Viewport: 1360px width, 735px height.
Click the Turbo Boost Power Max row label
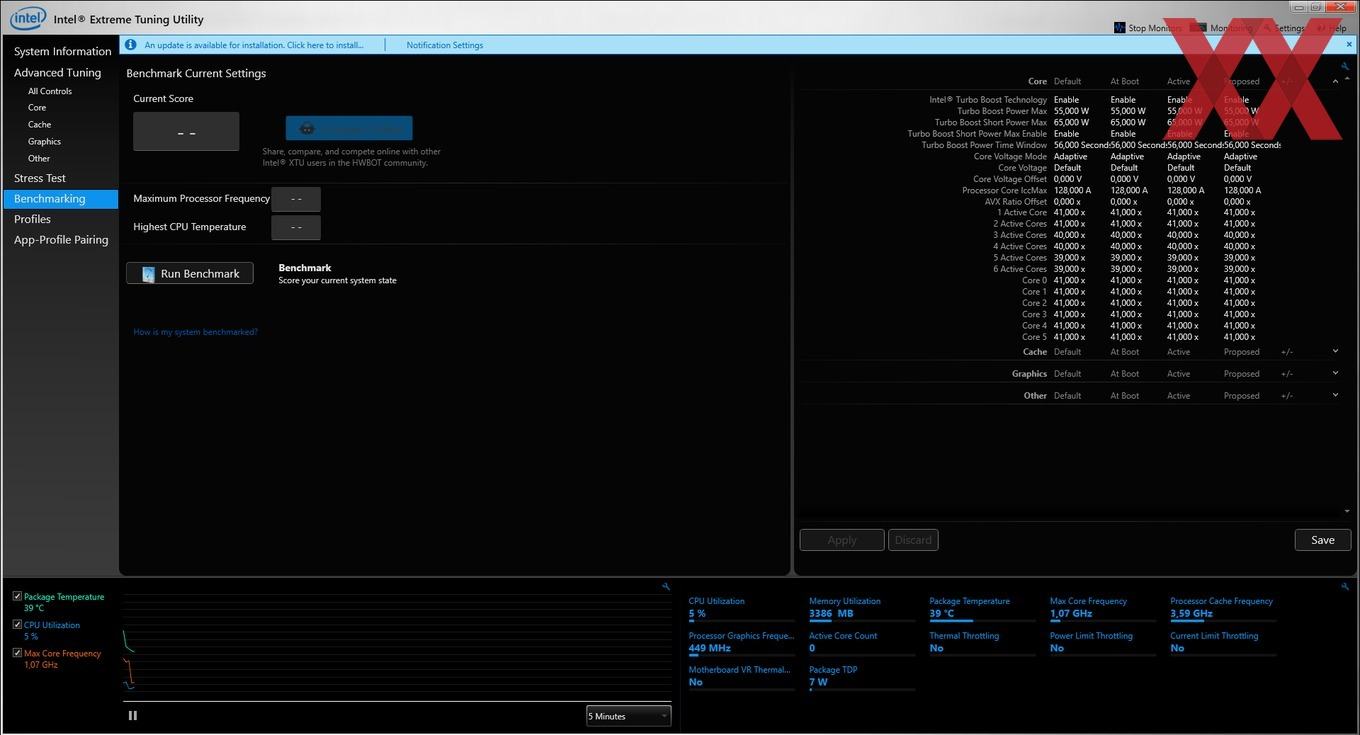(1002, 111)
